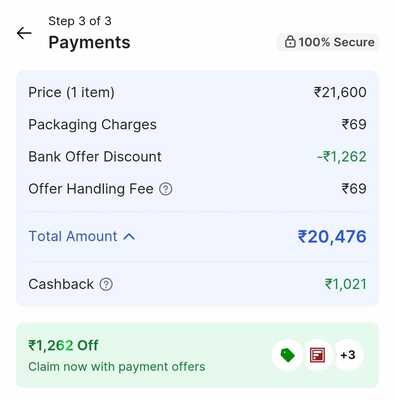Open Cashback info question icon
Screen dimensions: 395x400
pyautogui.click(x=106, y=284)
